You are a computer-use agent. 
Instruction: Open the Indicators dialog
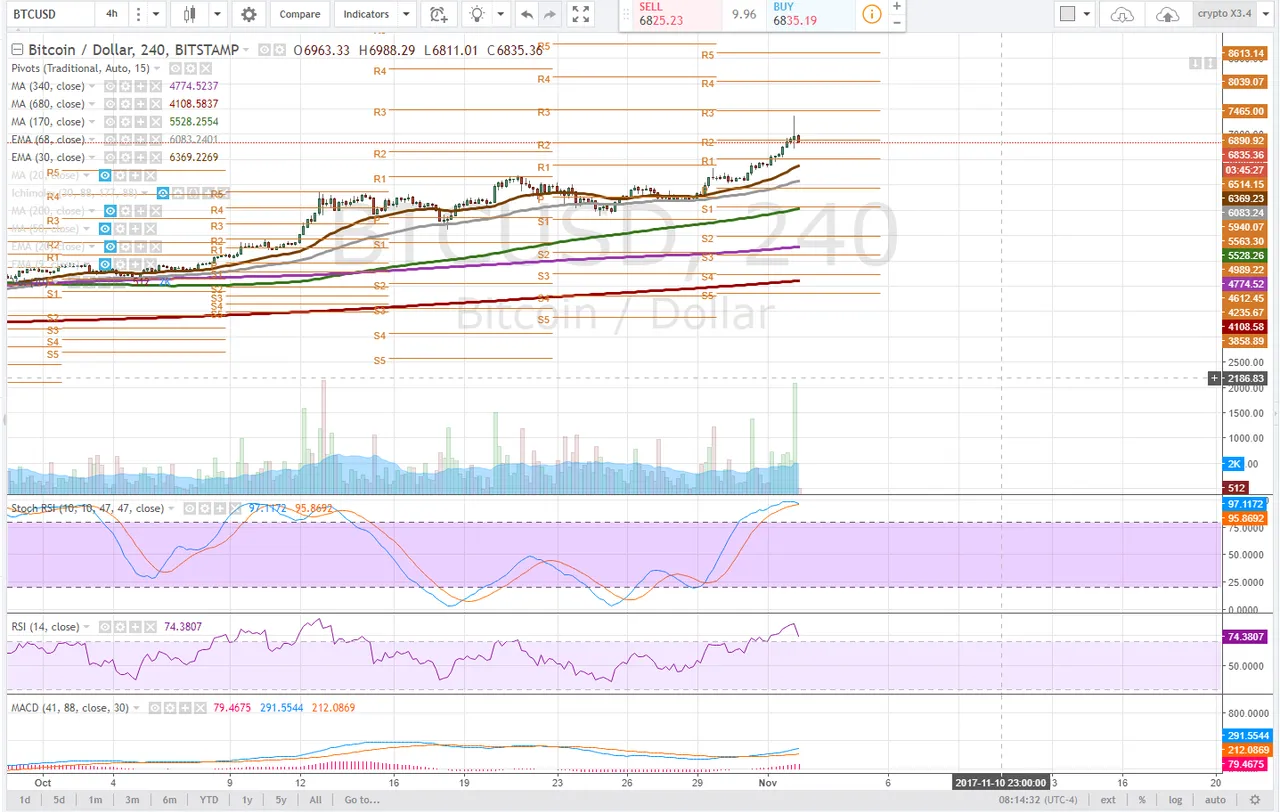pos(366,14)
